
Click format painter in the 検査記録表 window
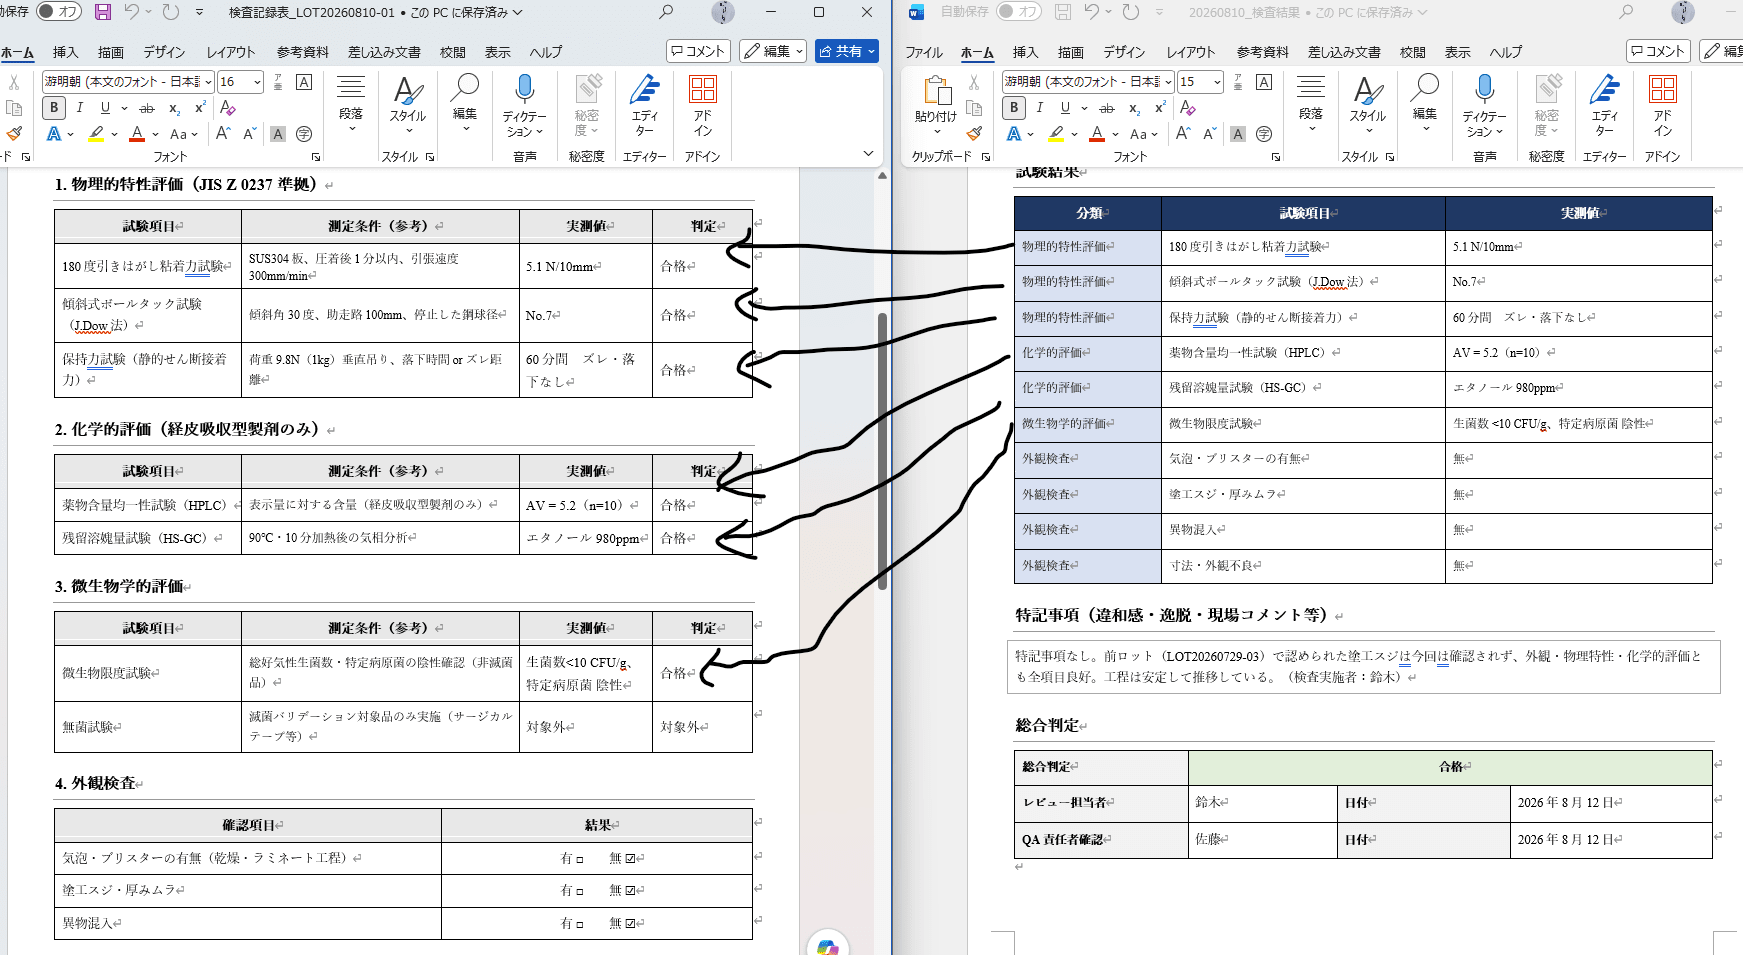point(14,134)
